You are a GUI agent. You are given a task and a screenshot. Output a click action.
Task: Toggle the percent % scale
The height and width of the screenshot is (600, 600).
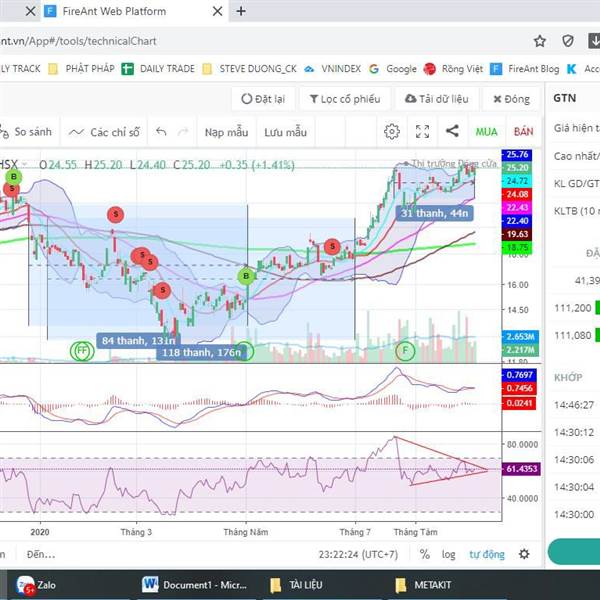pyautogui.click(x=425, y=554)
